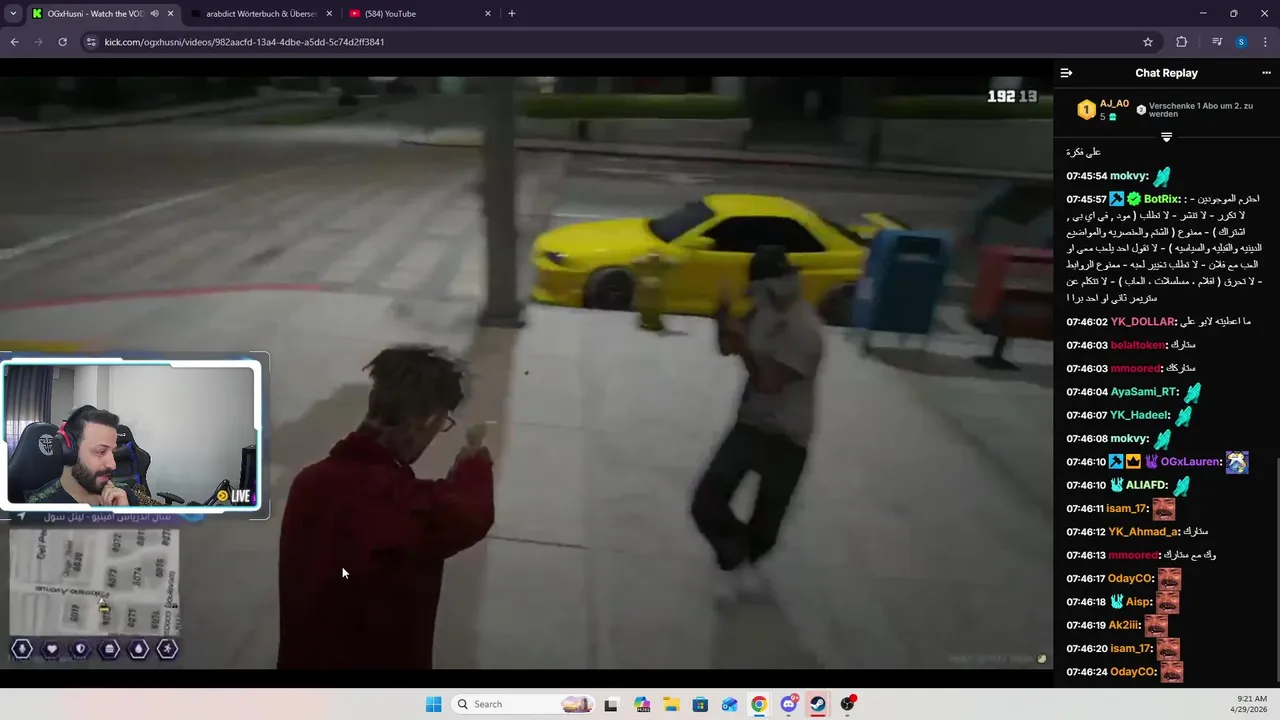This screenshot has height=720, width=1280.
Task: Open a new browser tab
Action: [x=512, y=14]
